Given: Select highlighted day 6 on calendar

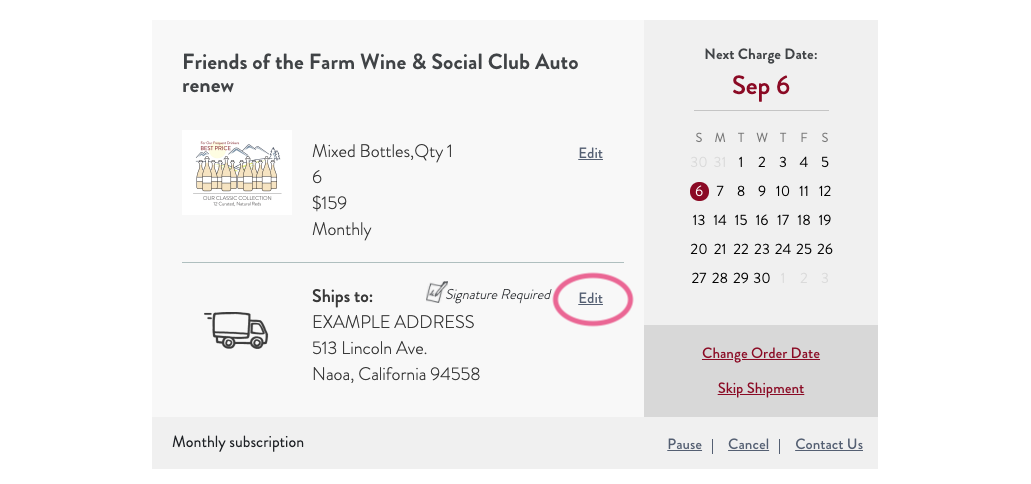Looking at the screenshot, I should (x=698, y=191).
